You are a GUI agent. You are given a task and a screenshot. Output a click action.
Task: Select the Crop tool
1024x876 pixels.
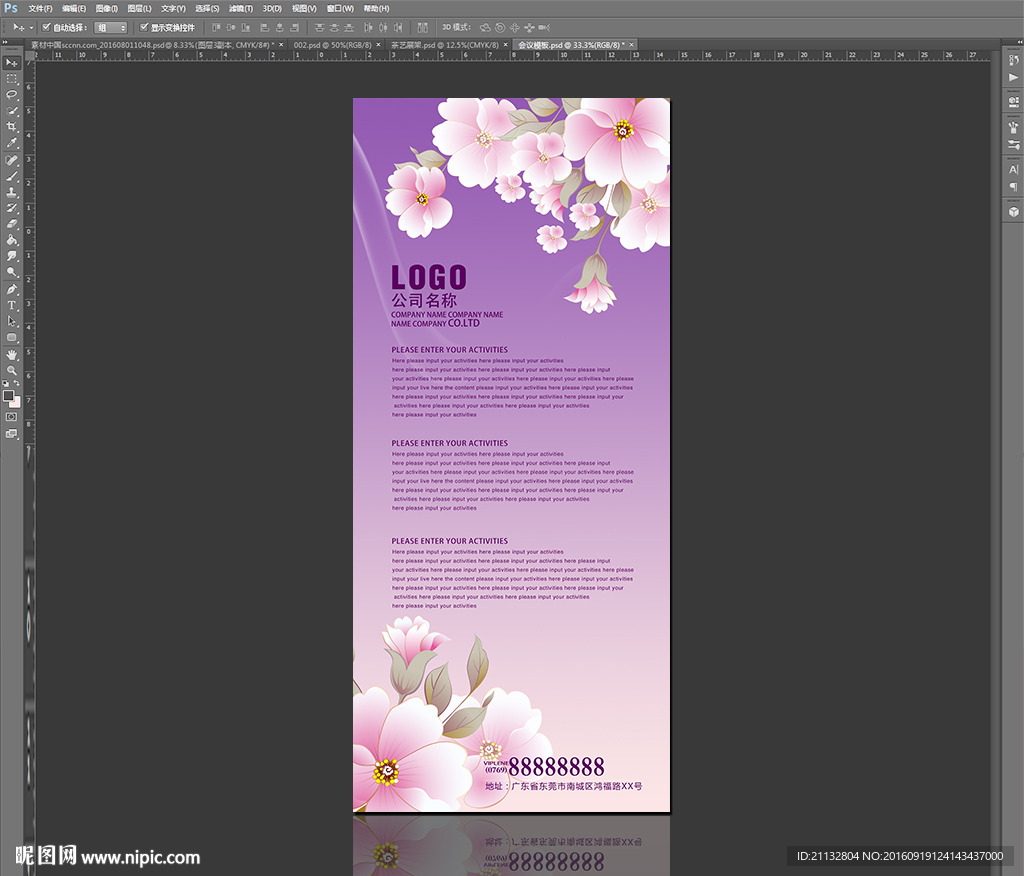pyautogui.click(x=12, y=127)
